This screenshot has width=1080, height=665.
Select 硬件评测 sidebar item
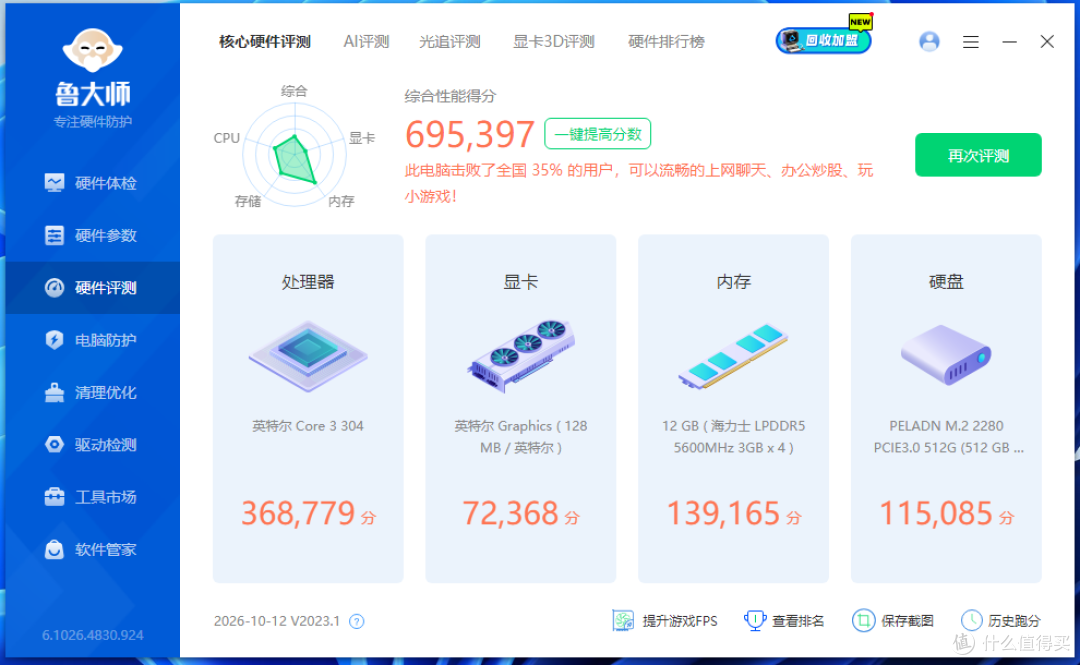click(x=92, y=288)
